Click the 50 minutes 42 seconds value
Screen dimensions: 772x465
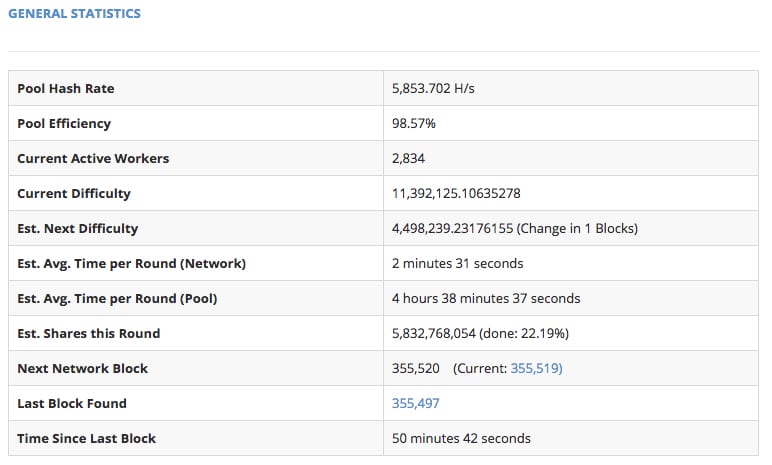point(461,439)
